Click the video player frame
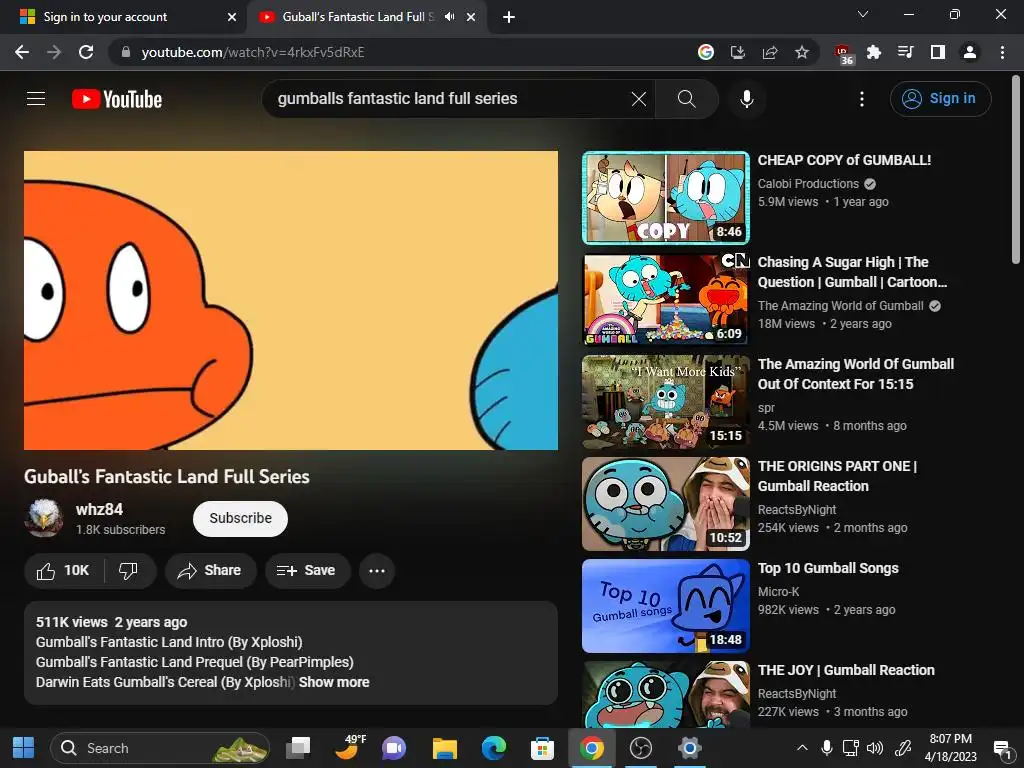 point(291,300)
